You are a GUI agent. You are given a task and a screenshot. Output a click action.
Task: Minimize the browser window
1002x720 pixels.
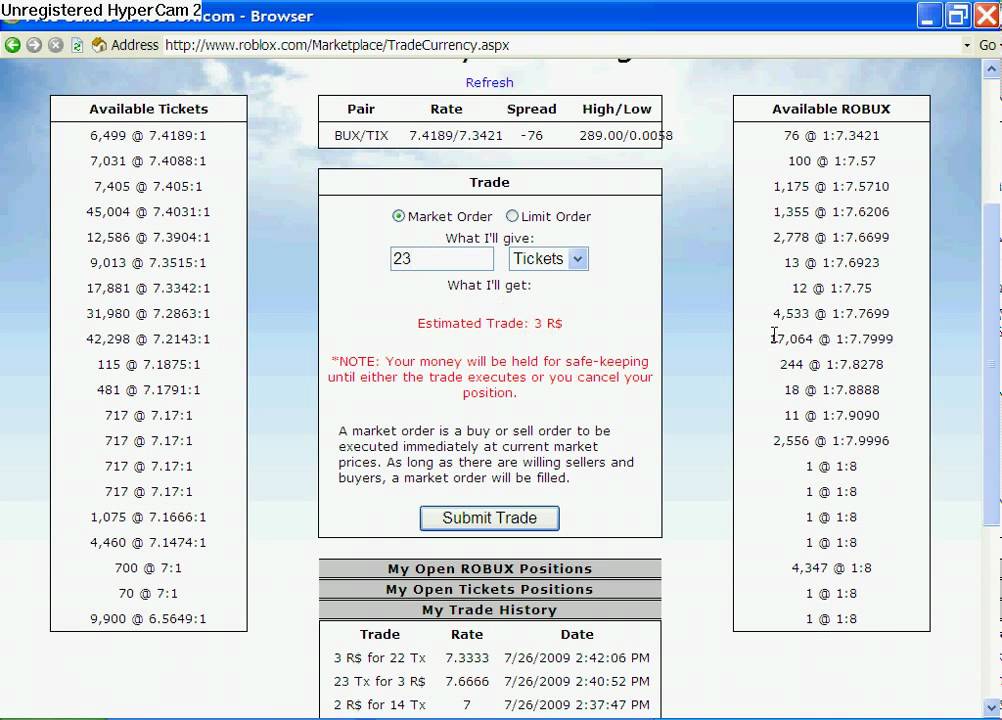tap(930, 15)
